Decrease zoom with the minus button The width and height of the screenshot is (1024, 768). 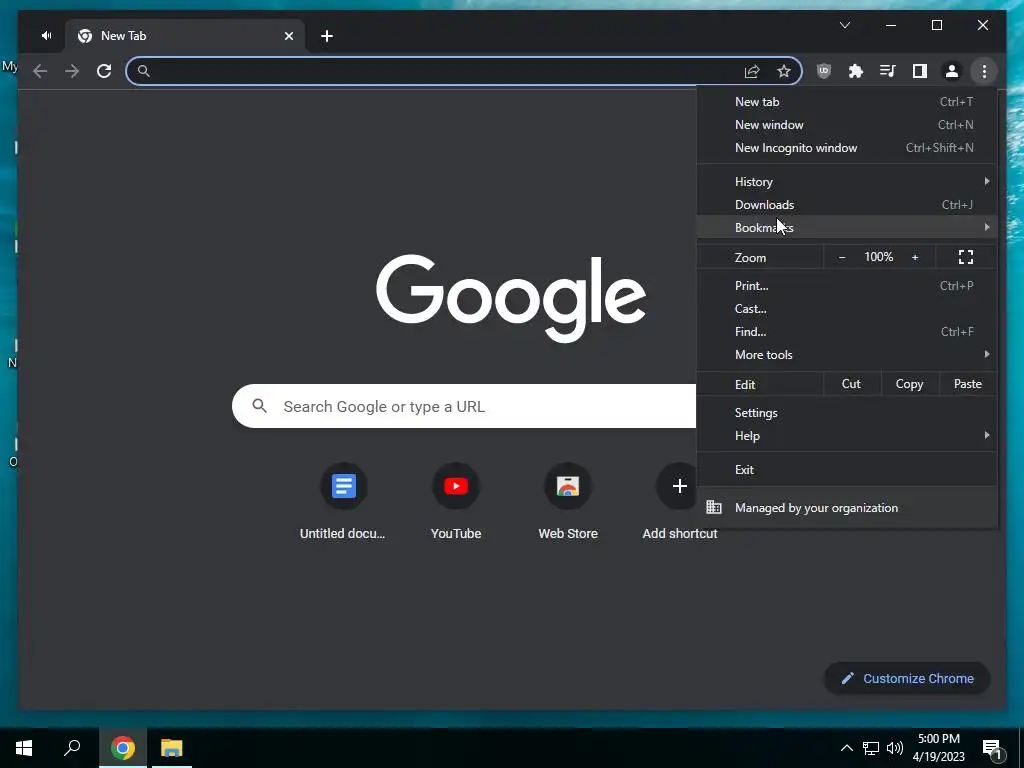842,257
